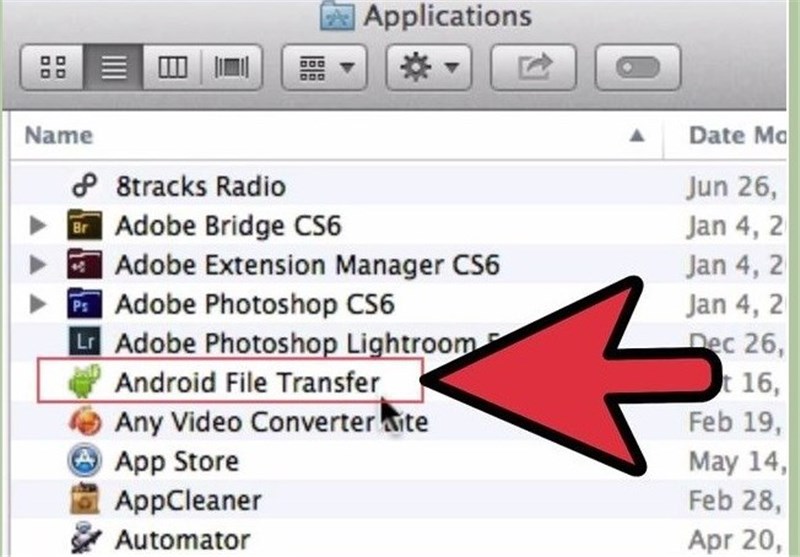Select the App Store icon
800x557 pixels.
(85, 461)
